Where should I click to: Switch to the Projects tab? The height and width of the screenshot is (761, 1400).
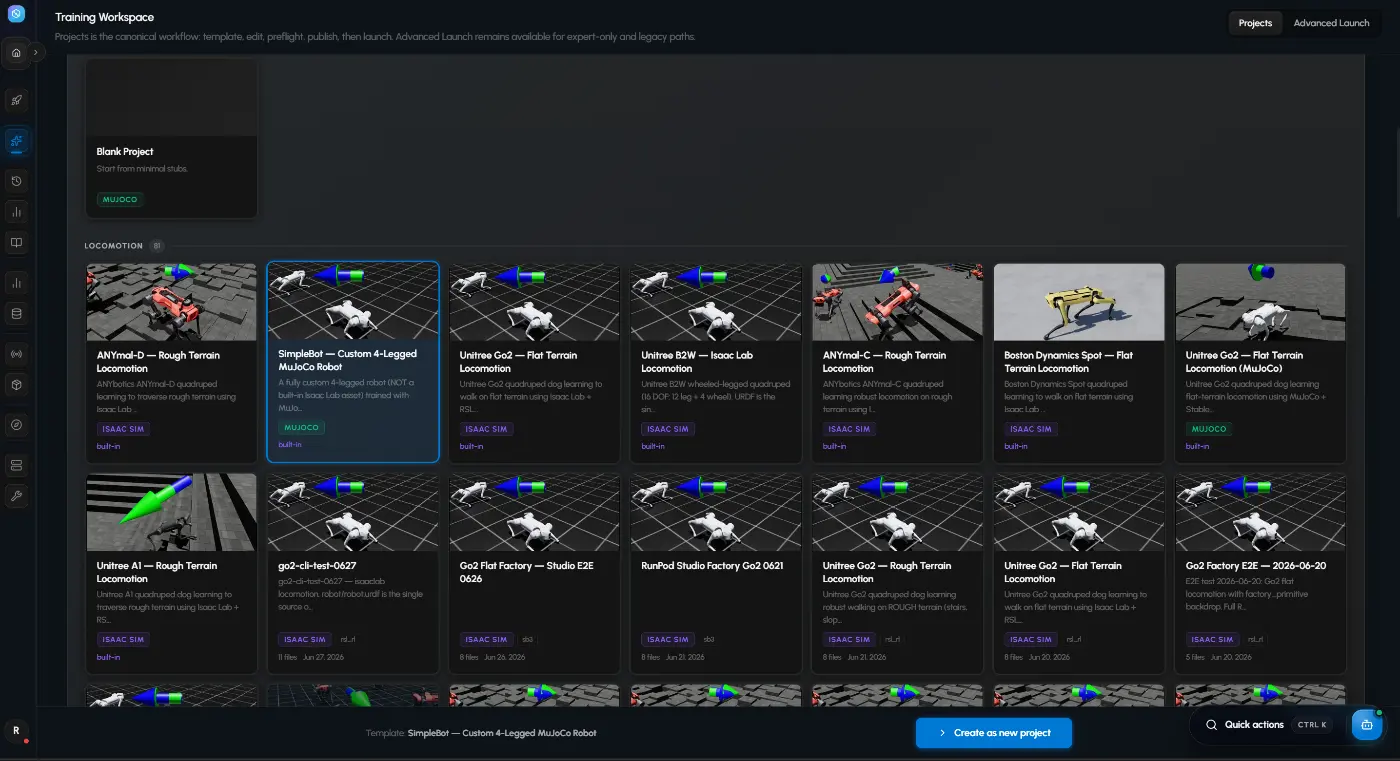pos(1255,23)
